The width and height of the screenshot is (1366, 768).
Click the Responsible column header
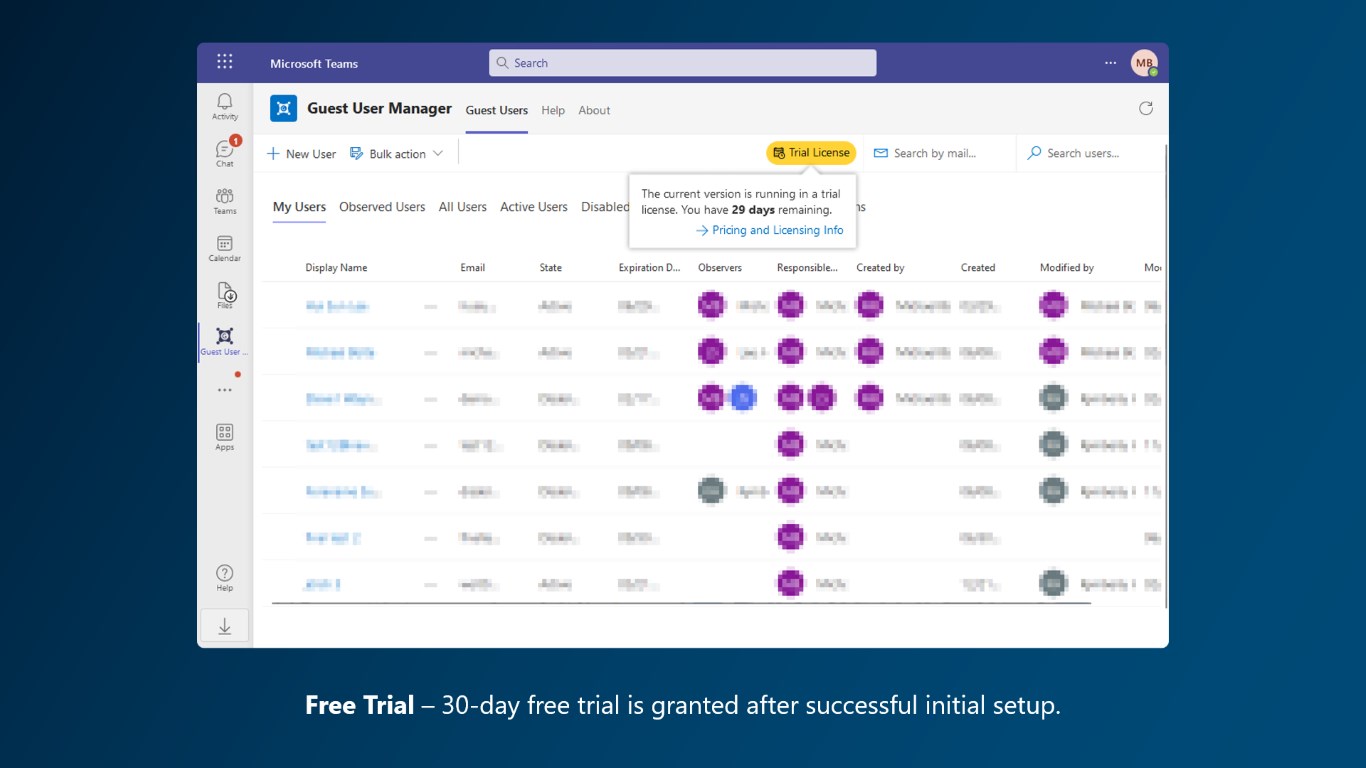807,268
